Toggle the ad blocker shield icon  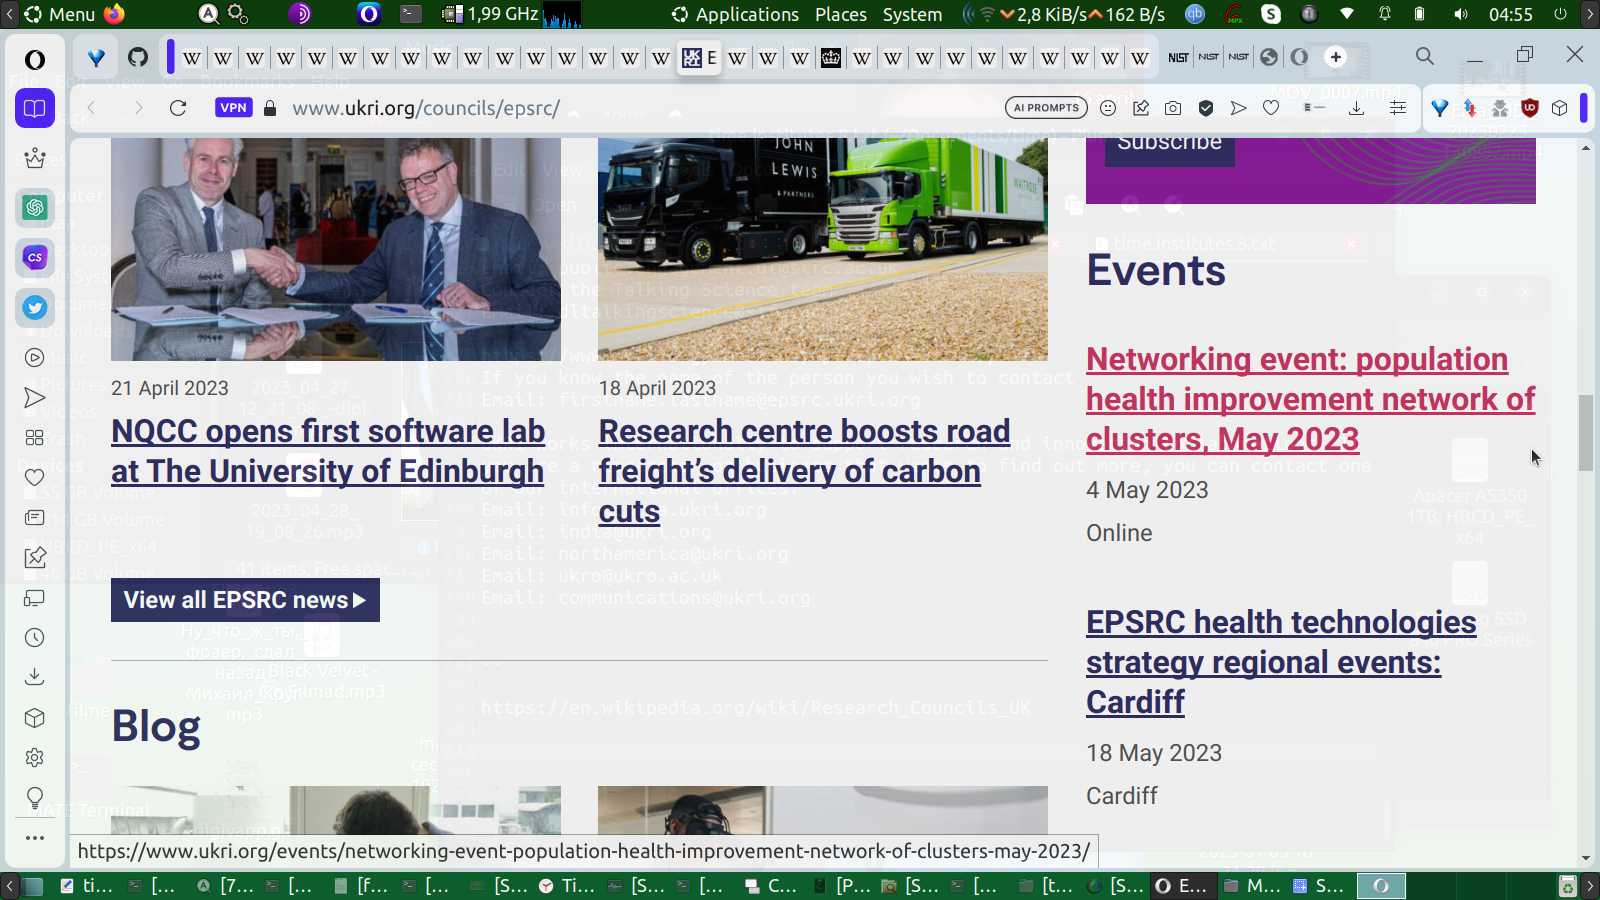1206,108
